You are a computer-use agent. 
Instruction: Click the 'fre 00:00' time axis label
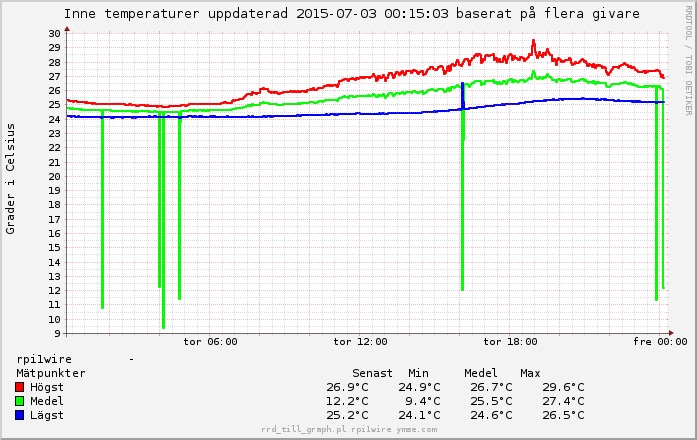click(x=659, y=342)
